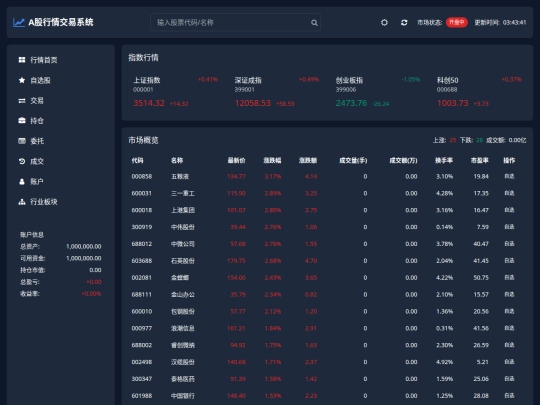Viewport: 540px width, 405px height.
Task: Sort table by 代码 column header
Action: click(x=137, y=160)
